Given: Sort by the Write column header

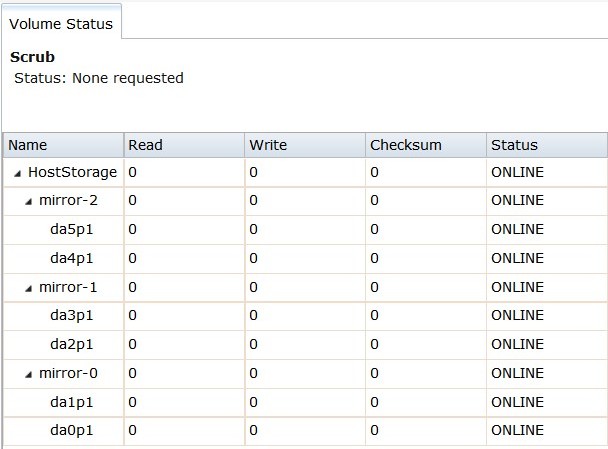Looking at the screenshot, I should pyautogui.click(x=305, y=145).
